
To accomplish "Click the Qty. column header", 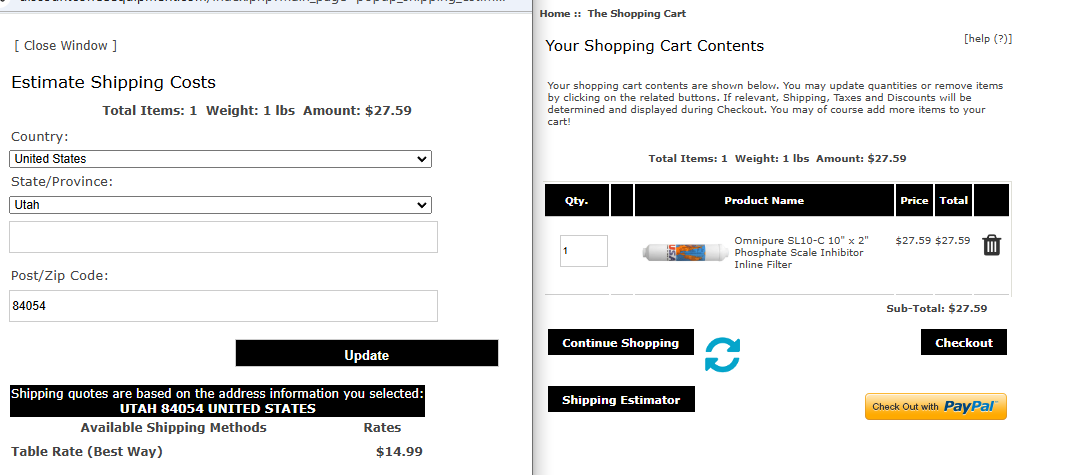I will click(x=576, y=201).
